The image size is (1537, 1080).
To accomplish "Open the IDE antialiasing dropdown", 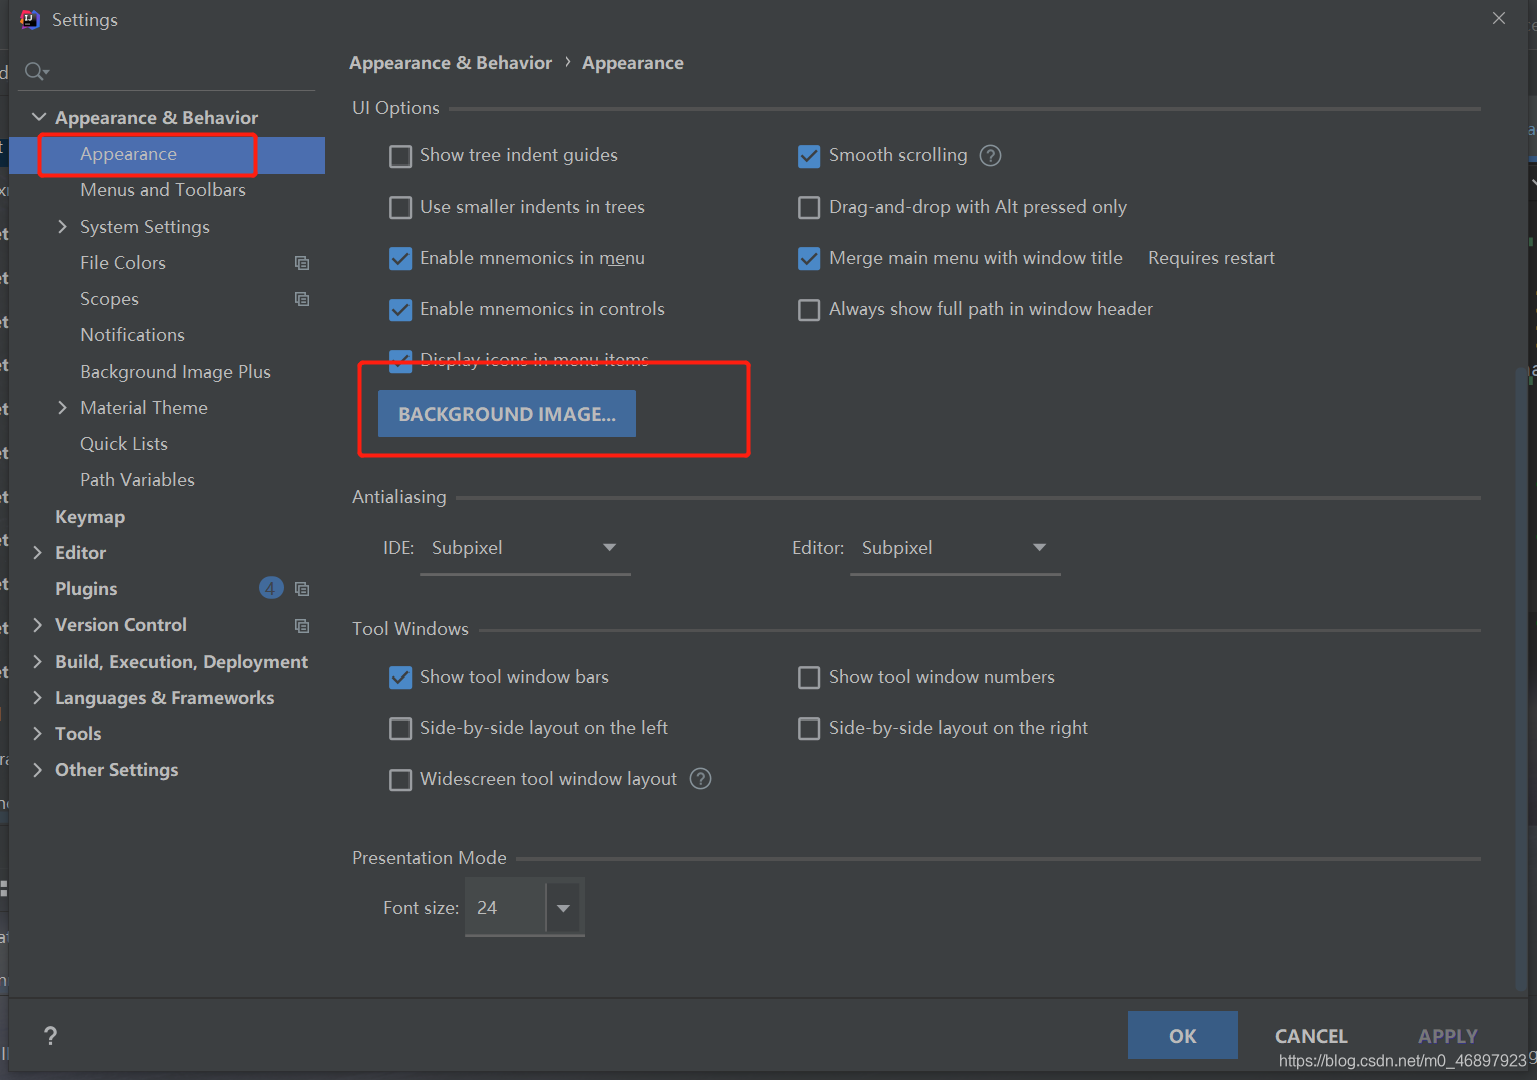I will point(525,548).
